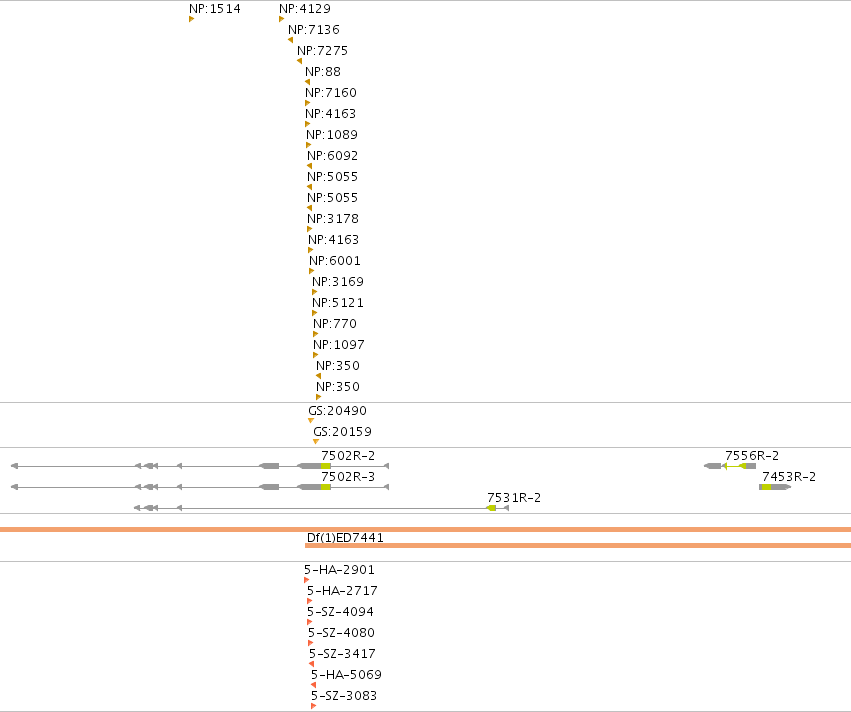
Task: Click the NP:1514 label text
Action: tap(214, 9)
